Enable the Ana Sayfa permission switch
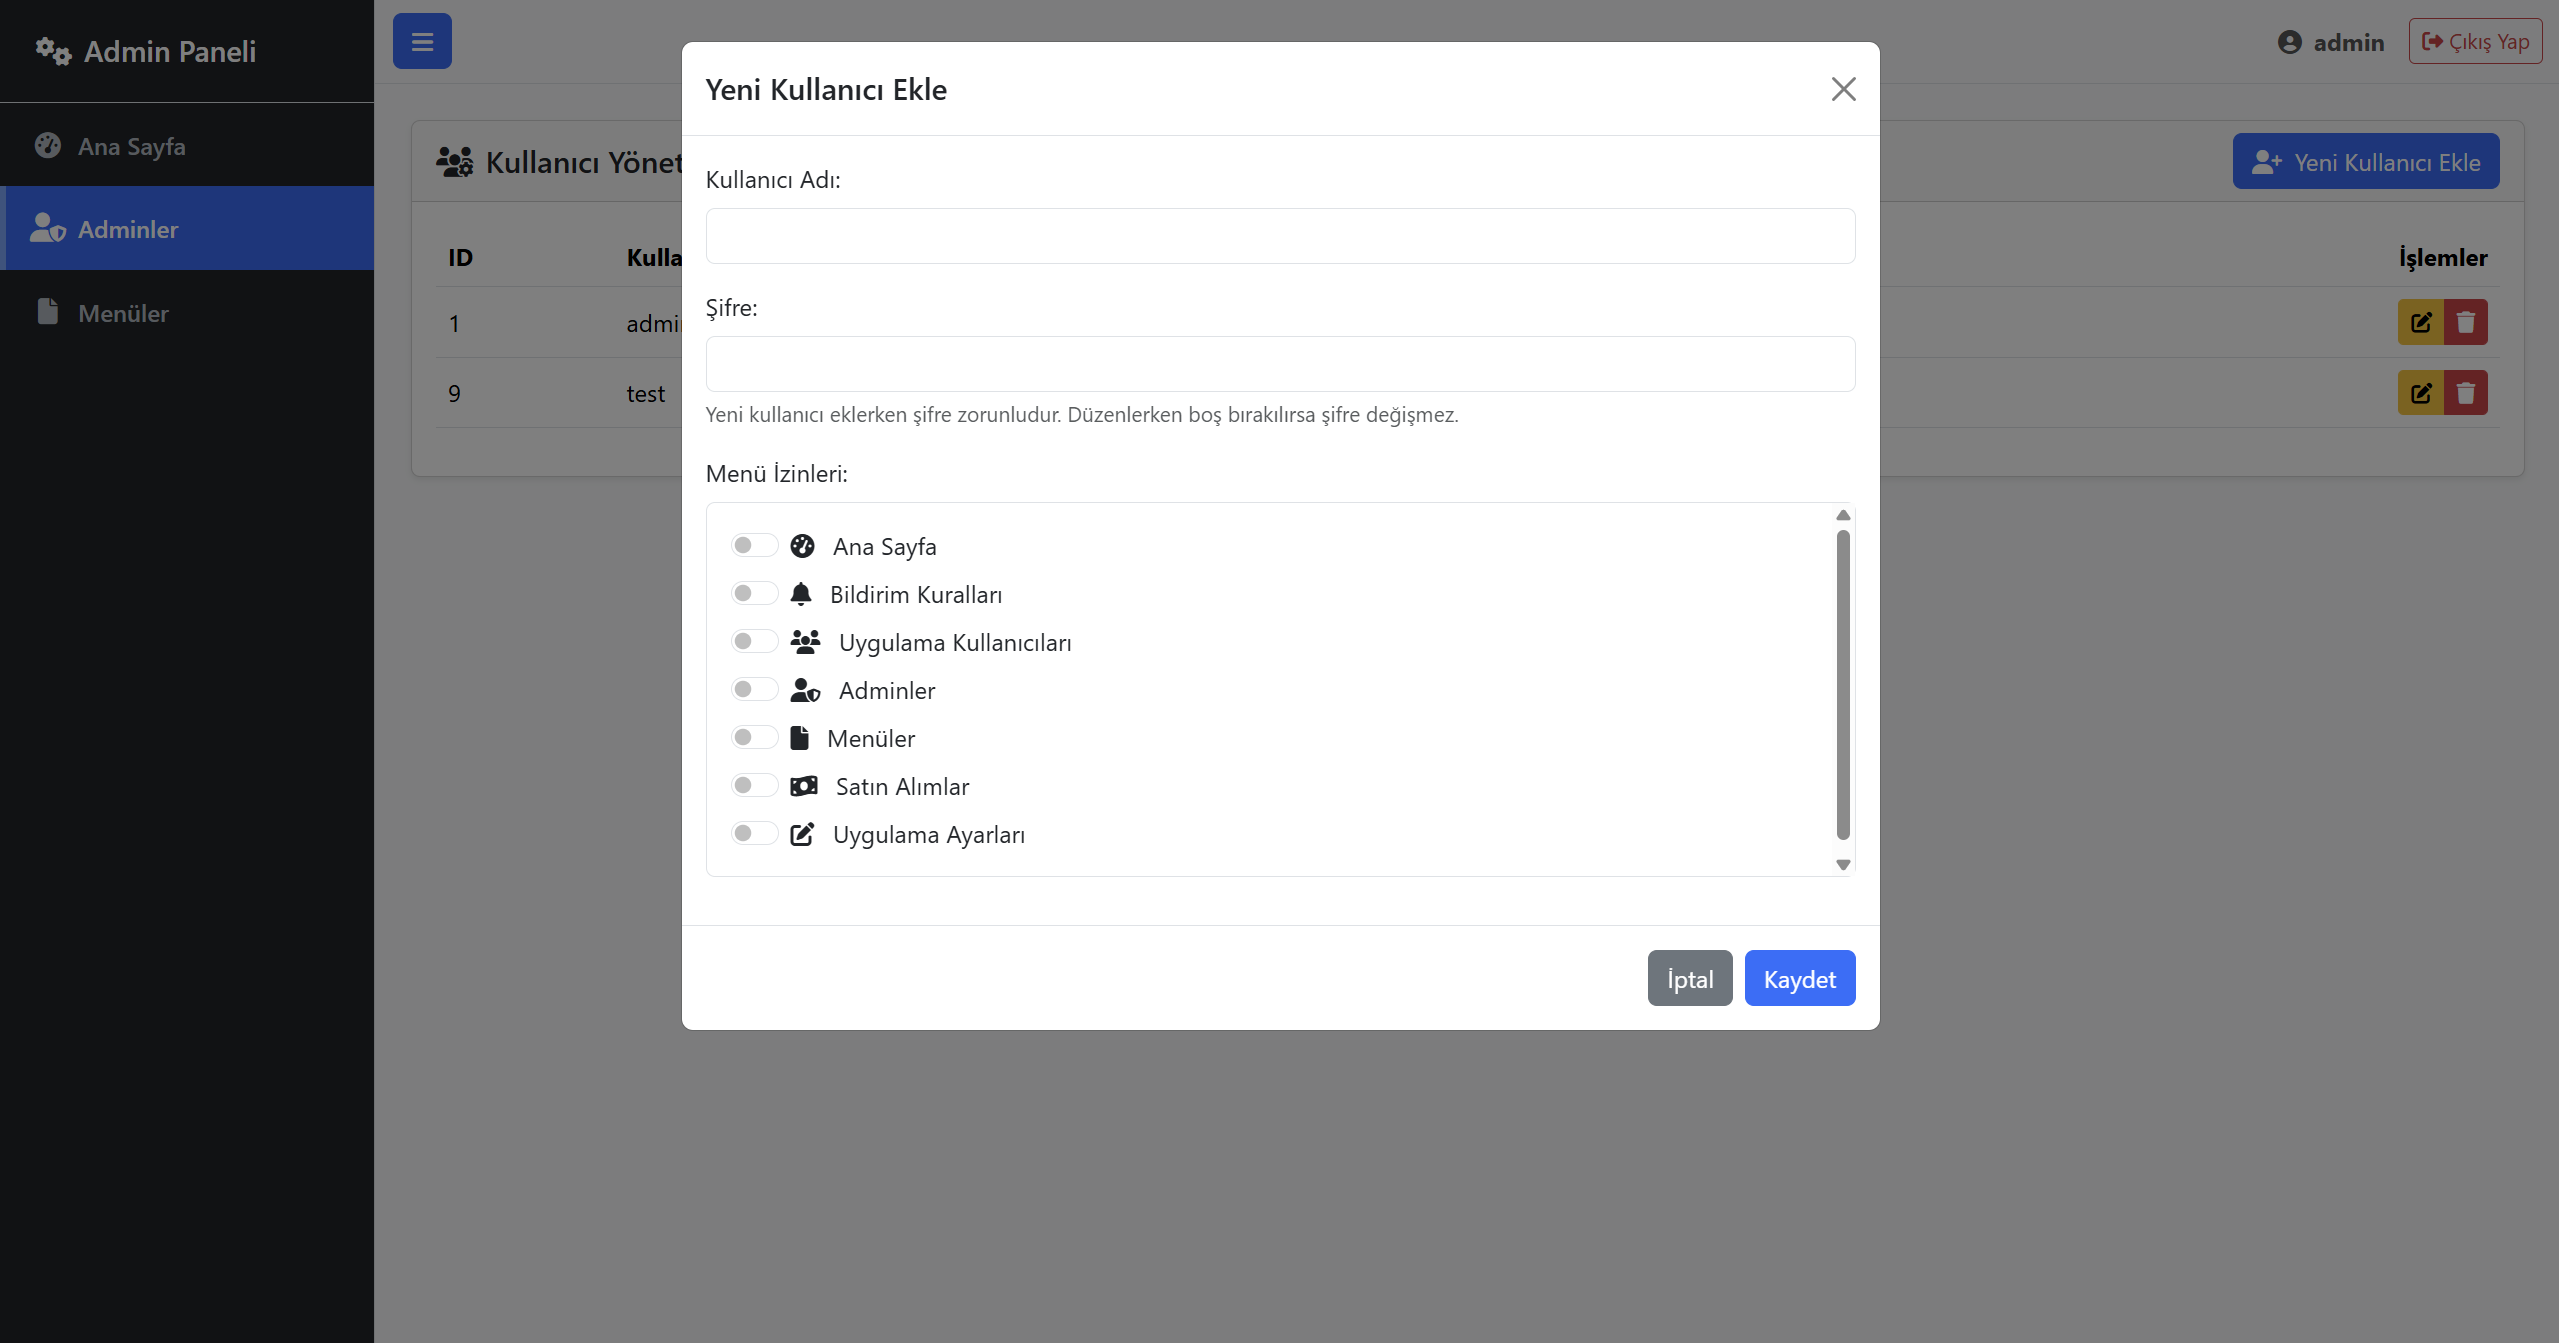The width and height of the screenshot is (2559, 1343). coord(754,545)
